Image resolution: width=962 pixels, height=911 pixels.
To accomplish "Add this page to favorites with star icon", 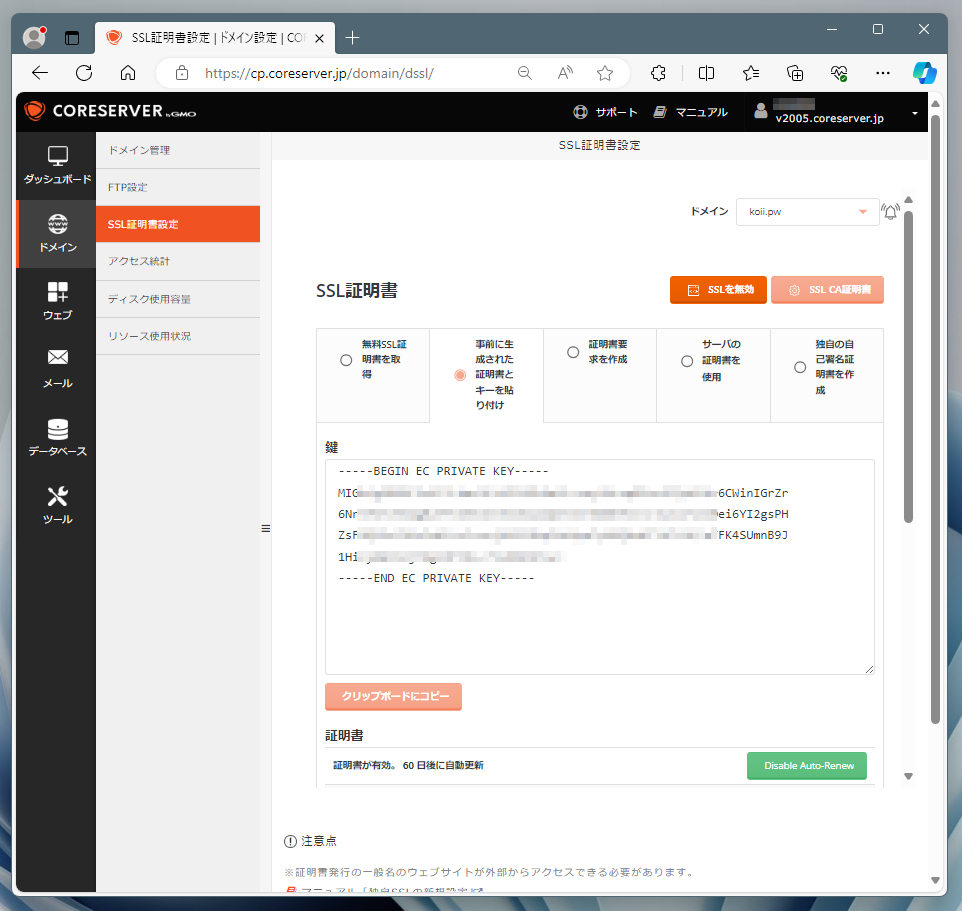I will (x=605, y=73).
